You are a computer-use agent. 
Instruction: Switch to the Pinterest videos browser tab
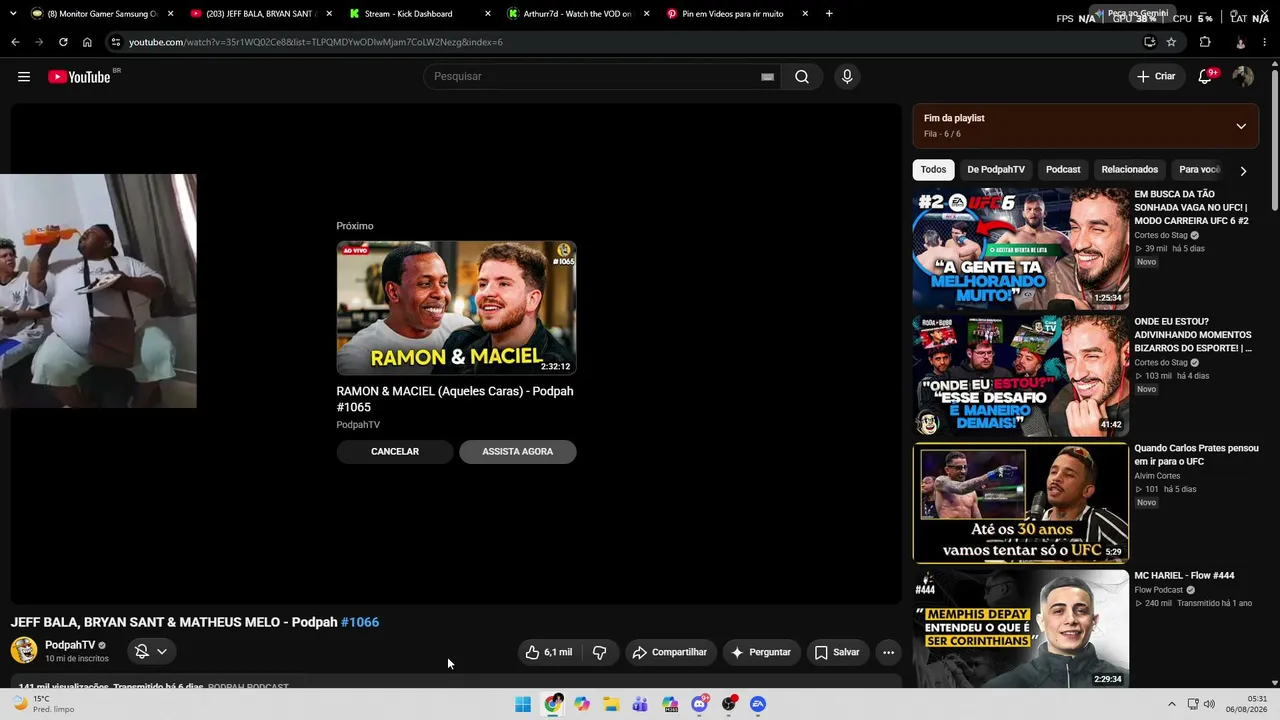point(737,14)
